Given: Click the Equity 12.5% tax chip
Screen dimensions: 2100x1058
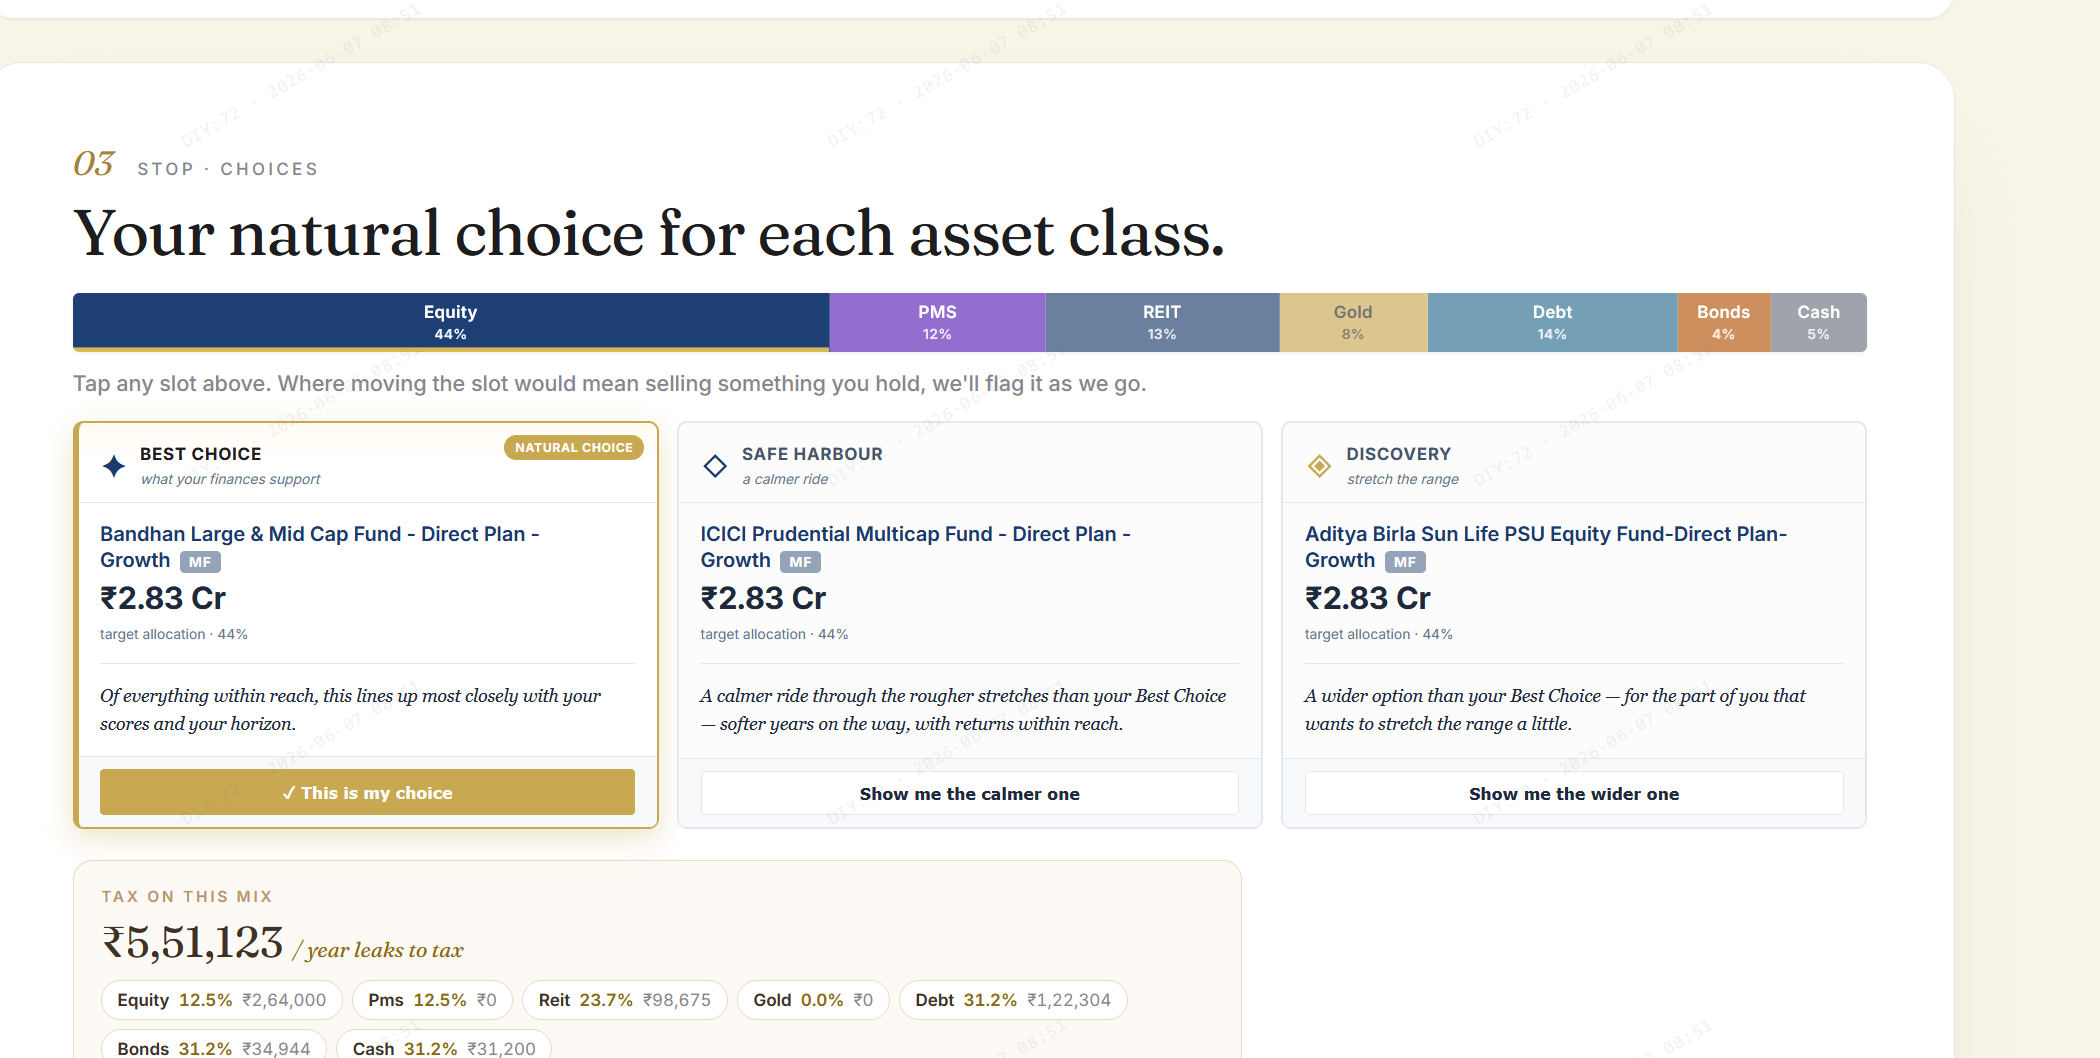Looking at the screenshot, I should (221, 1000).
